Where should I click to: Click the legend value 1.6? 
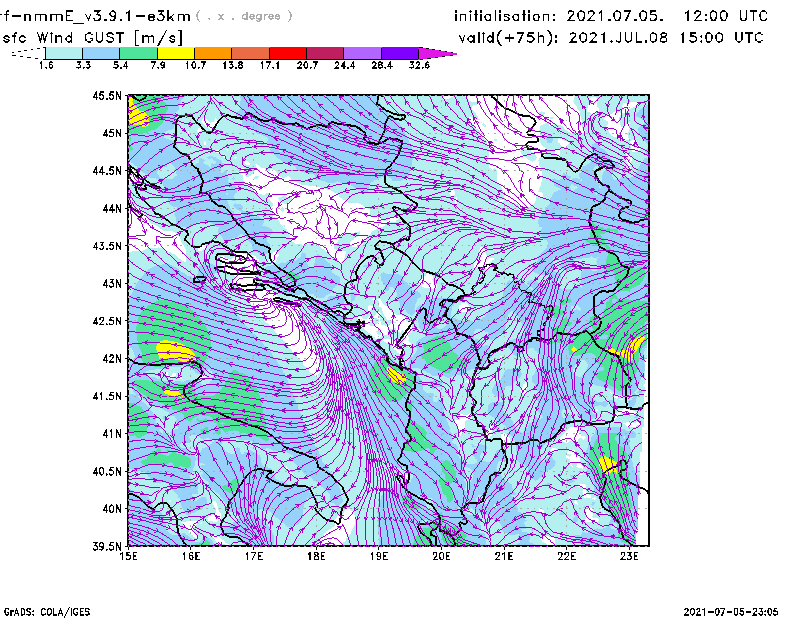46,65
